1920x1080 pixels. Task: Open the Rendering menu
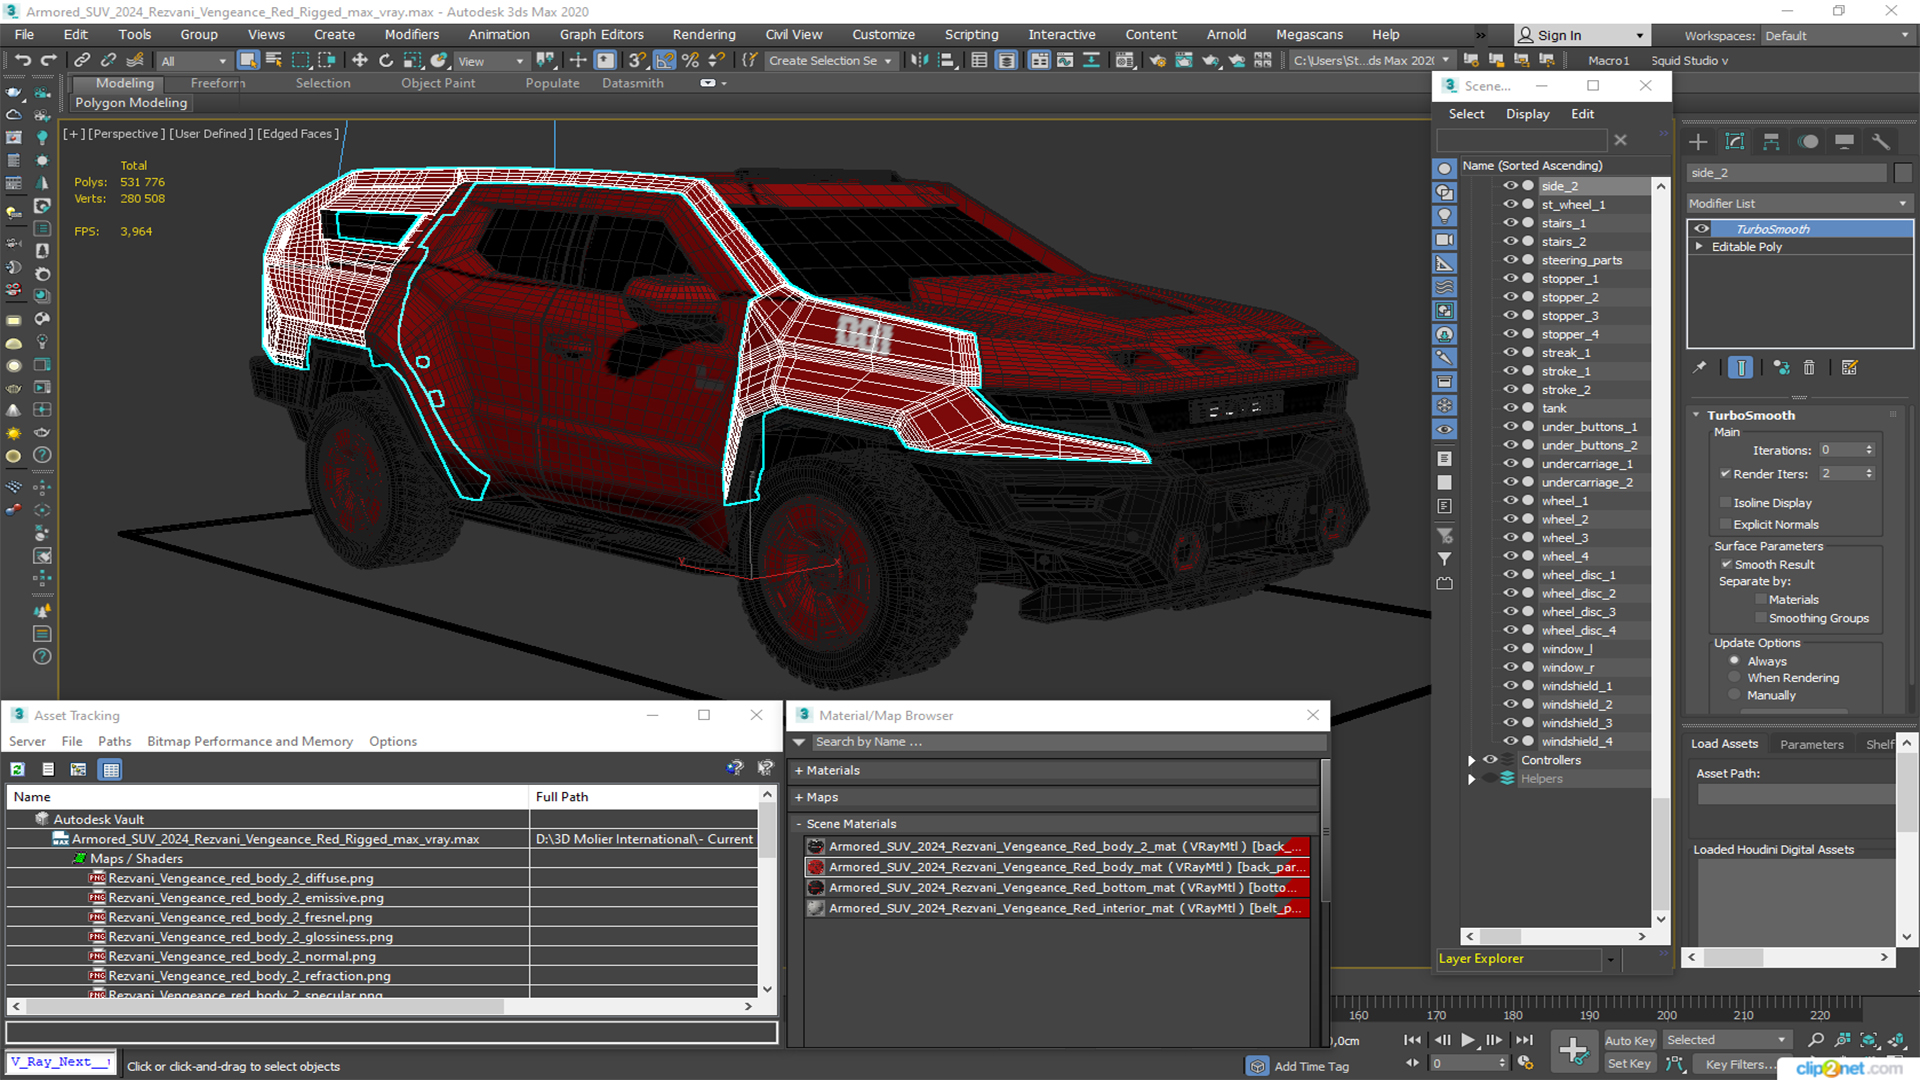pyautogui.click(x=703, y=34)
